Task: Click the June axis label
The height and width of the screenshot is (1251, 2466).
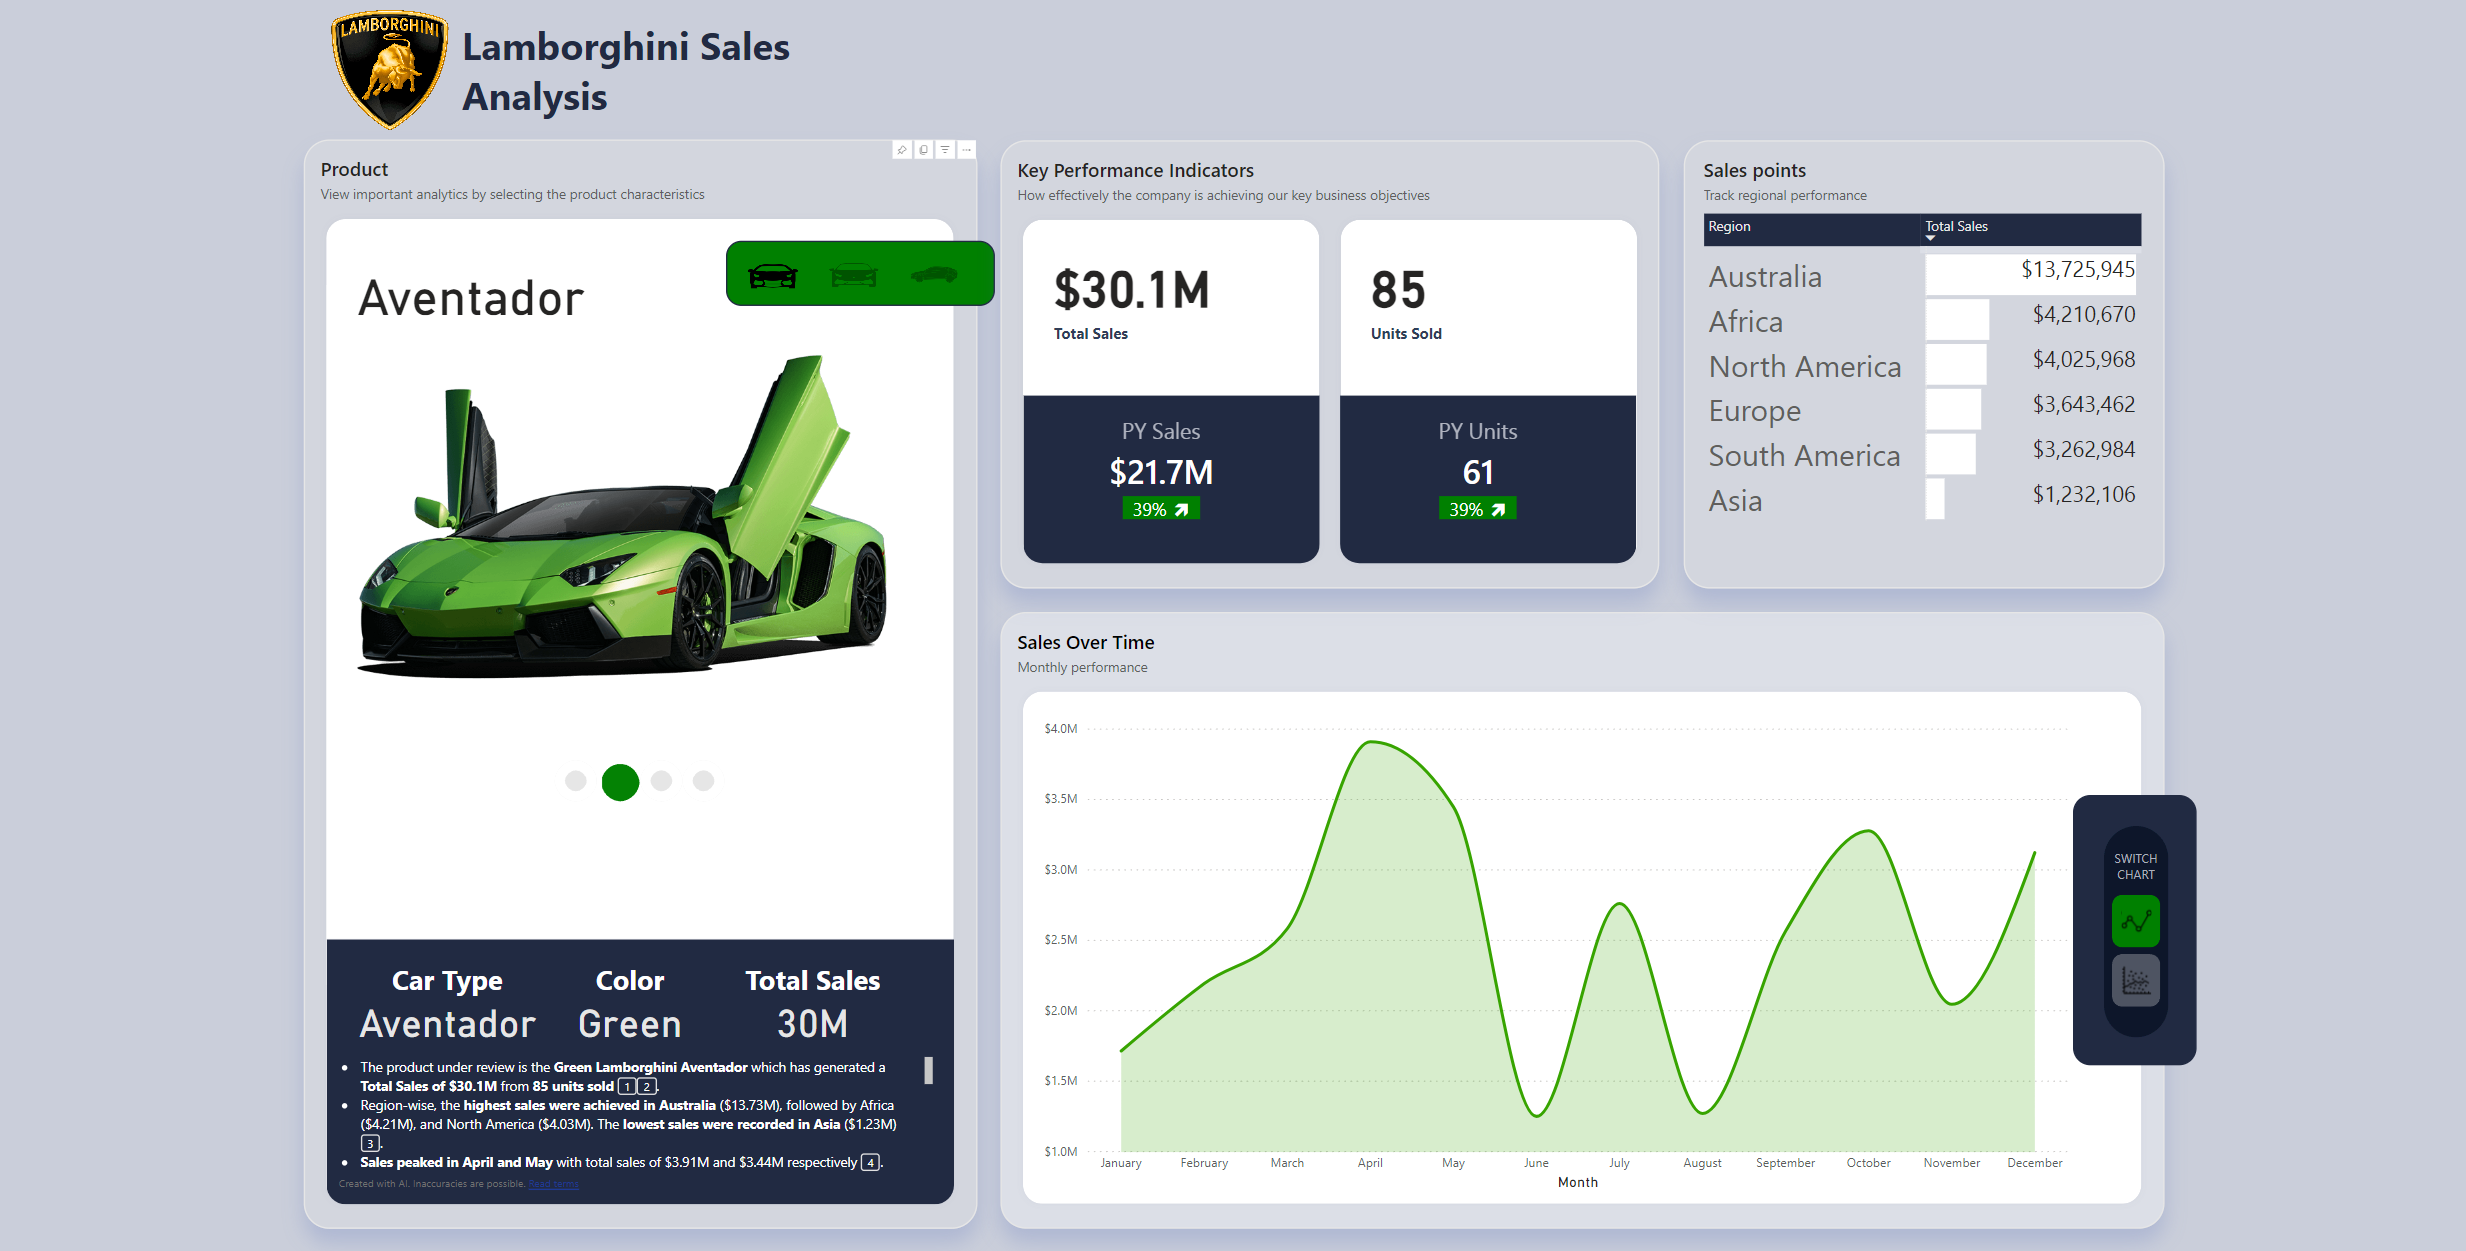Action: click(1536, 1163)
